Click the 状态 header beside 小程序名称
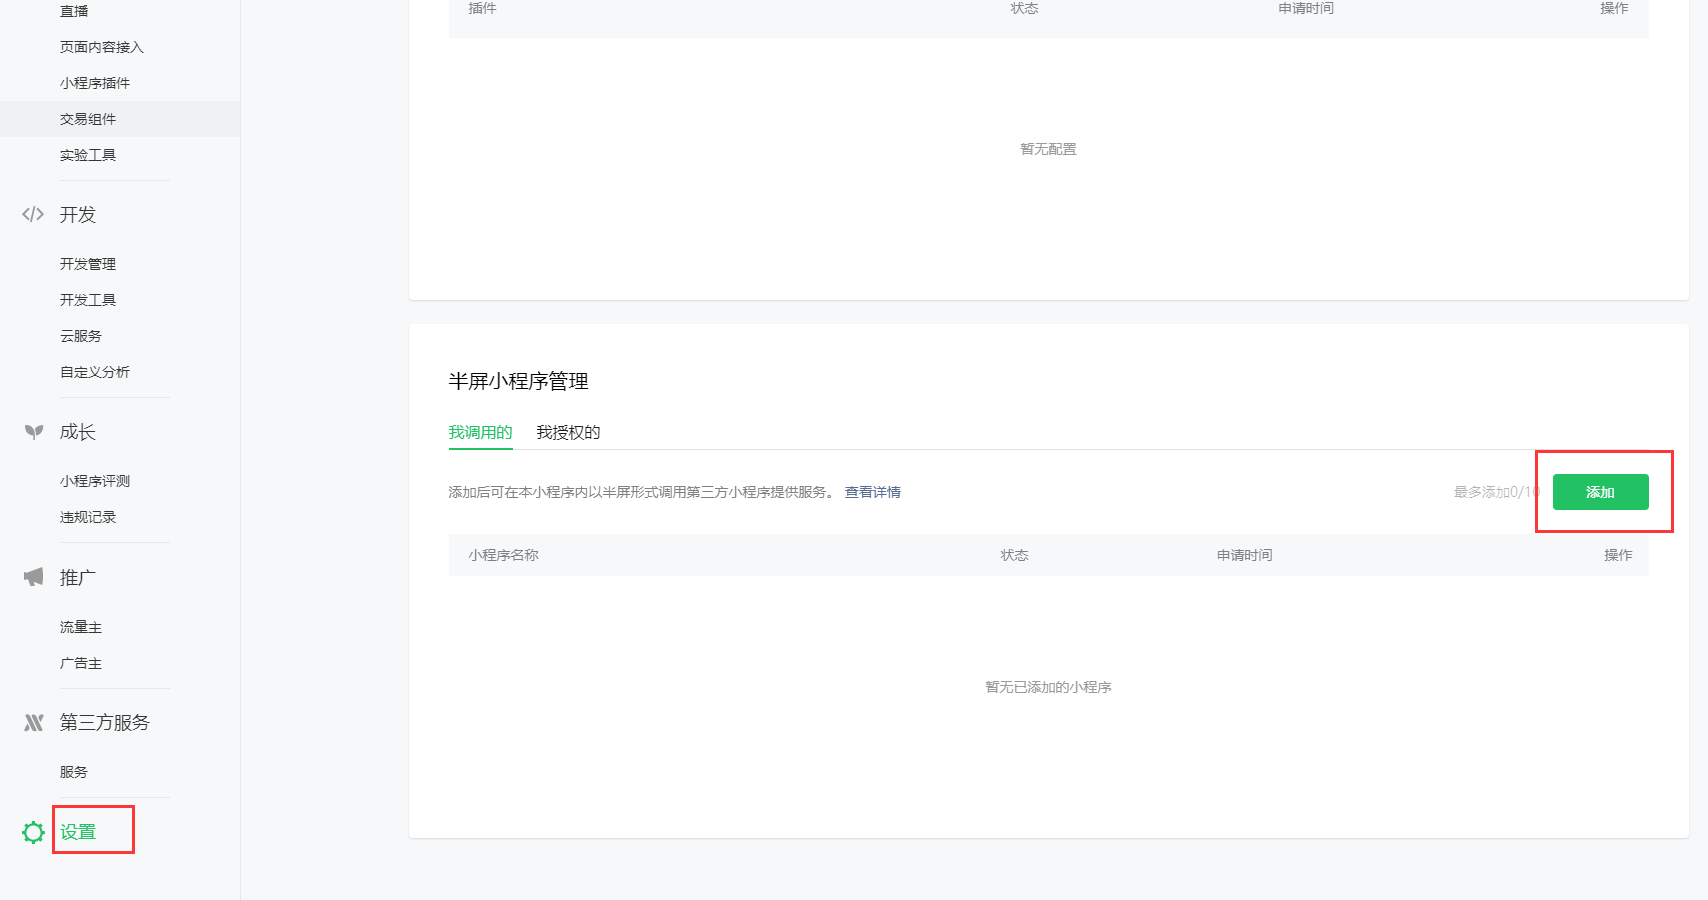Screen dimensions: 1708x900 point(1015,555)
